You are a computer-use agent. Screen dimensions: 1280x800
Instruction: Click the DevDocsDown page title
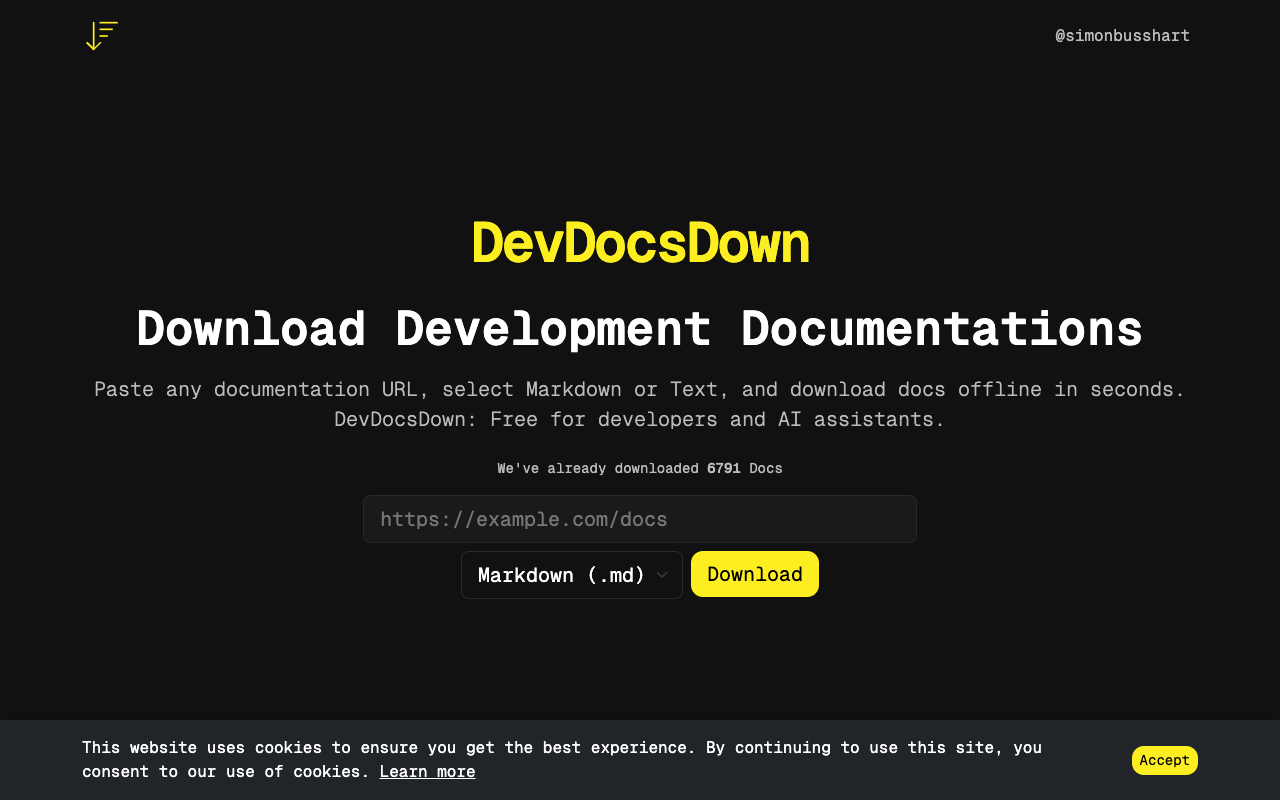point(639,242)
